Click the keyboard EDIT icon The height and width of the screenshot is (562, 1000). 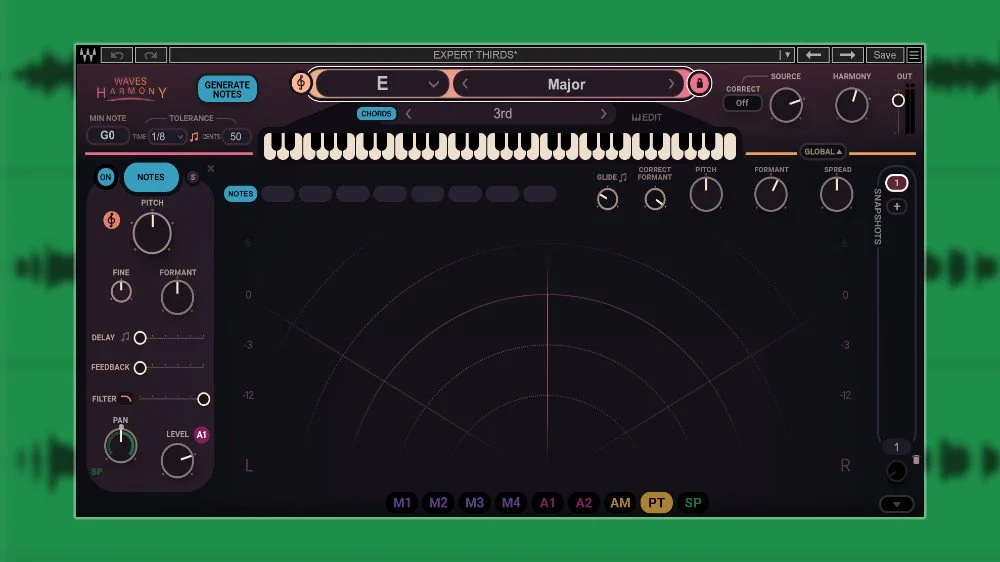click(x=647, y=117)
